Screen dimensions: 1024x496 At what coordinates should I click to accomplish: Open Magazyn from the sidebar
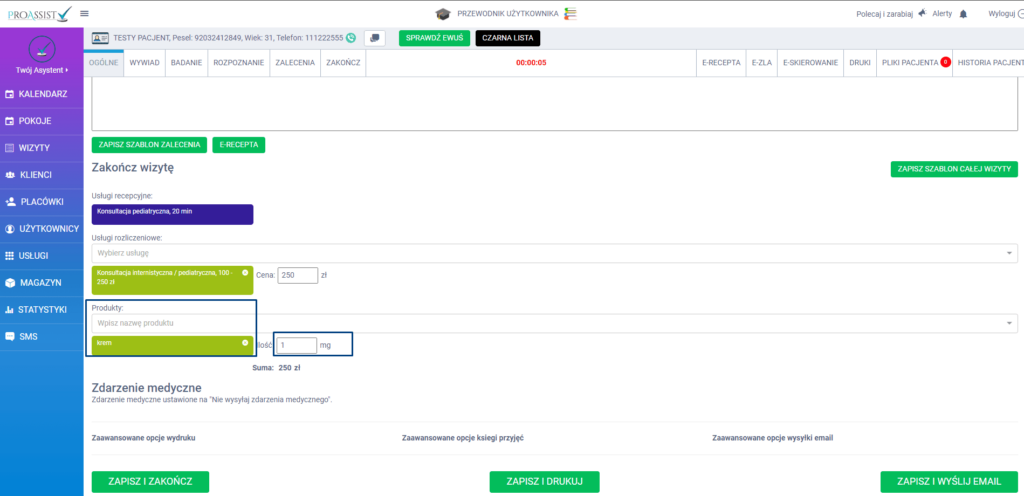[x=42, y=282]
